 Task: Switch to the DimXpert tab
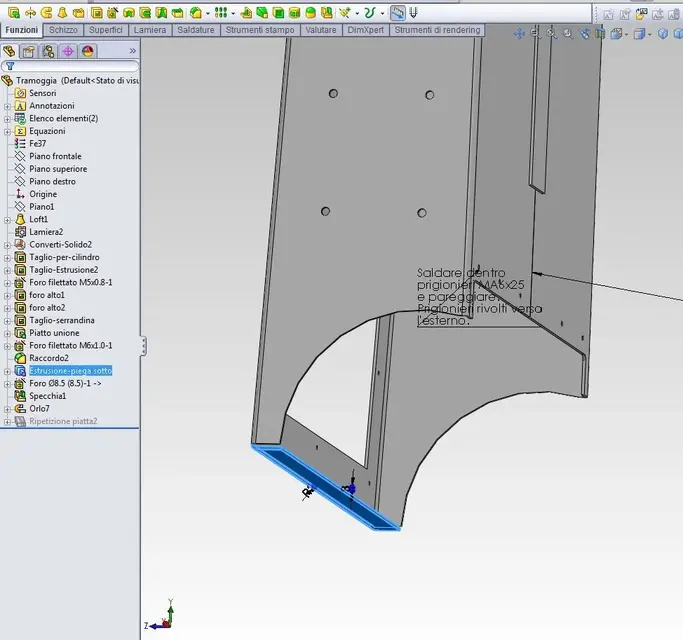366,30
